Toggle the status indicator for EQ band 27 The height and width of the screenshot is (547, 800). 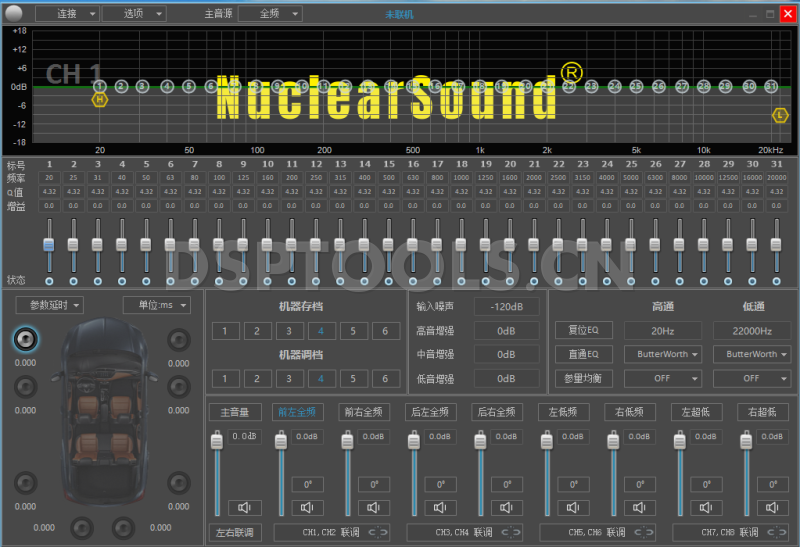pyautogui.click(x=680, y=281)
